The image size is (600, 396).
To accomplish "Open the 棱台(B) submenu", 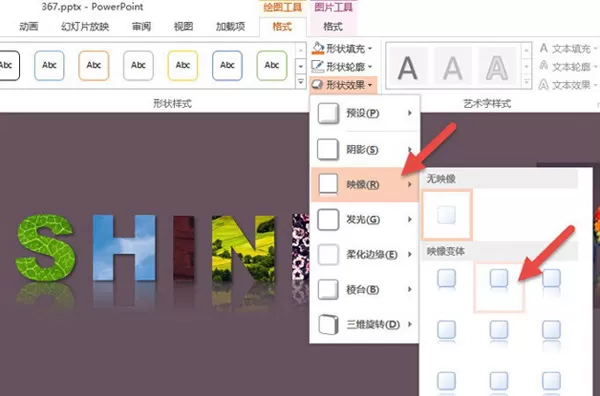I will pos(365,289).
